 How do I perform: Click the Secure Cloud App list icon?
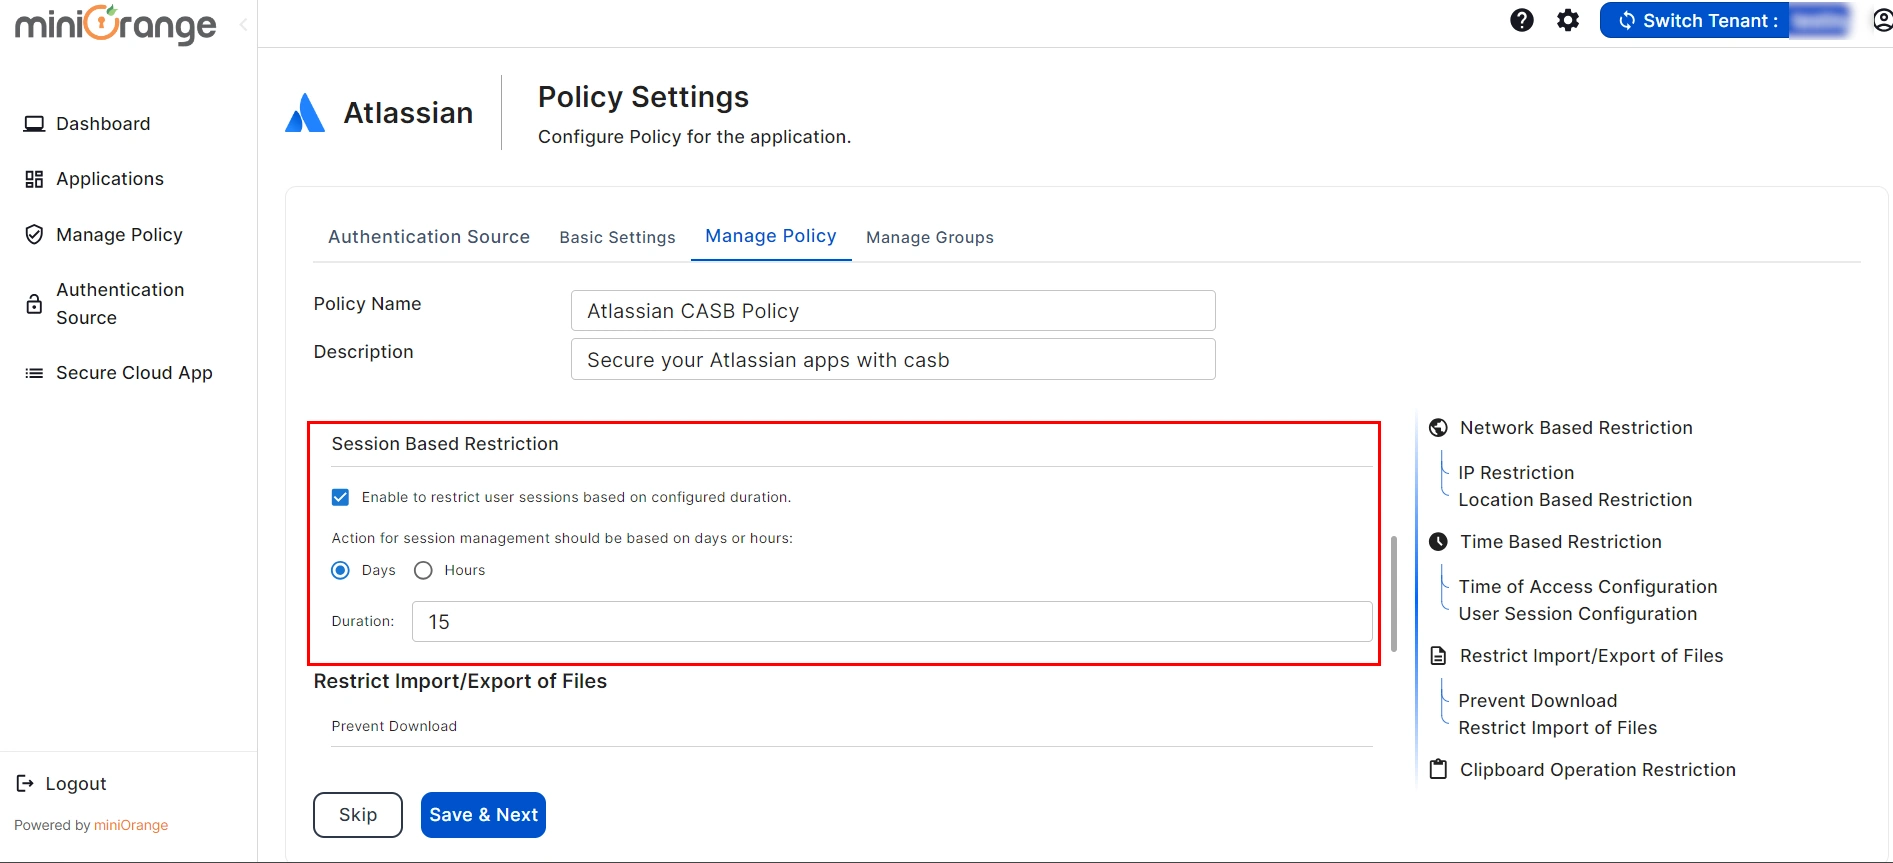[x=34, y=373]
